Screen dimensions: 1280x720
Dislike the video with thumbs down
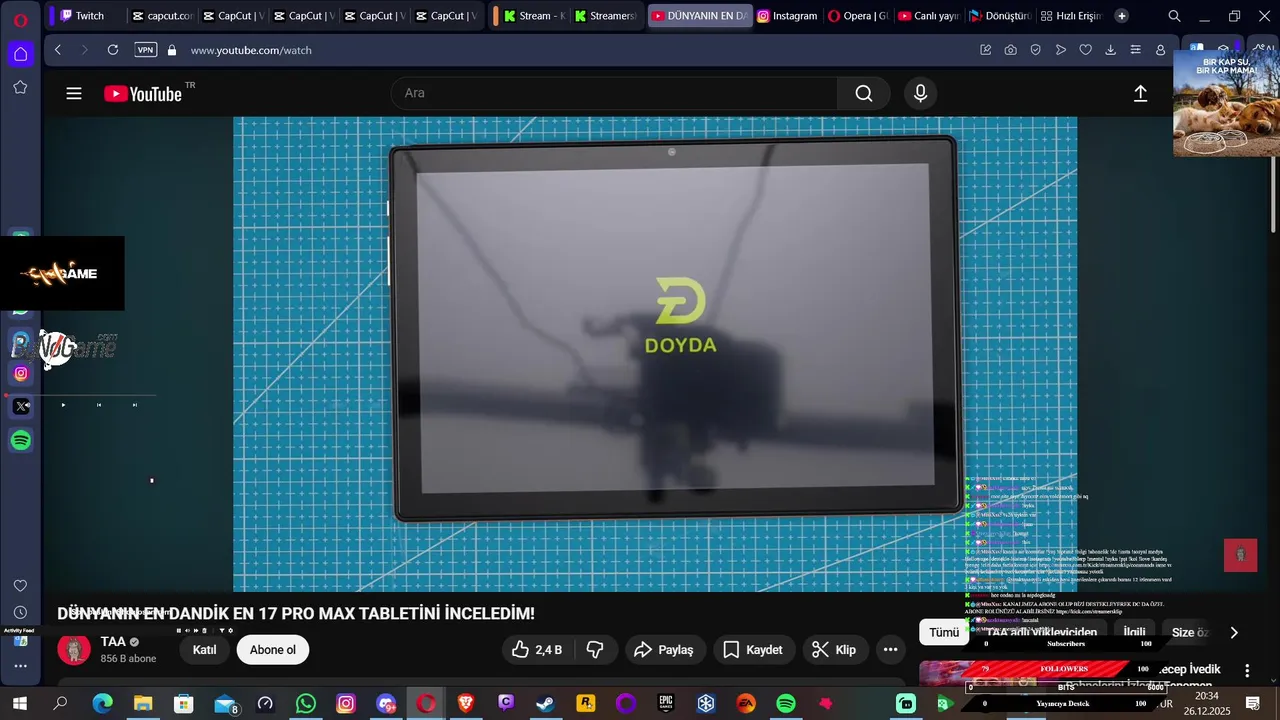(595, 650)
